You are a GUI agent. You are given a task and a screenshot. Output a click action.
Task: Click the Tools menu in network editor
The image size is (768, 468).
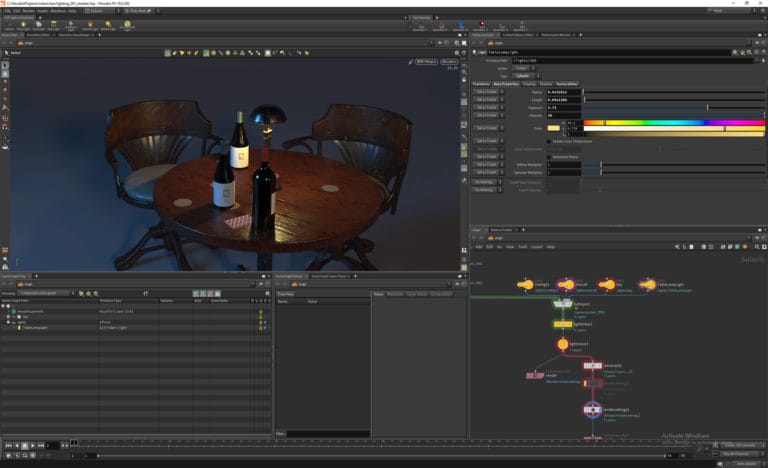tap(522, 246)
